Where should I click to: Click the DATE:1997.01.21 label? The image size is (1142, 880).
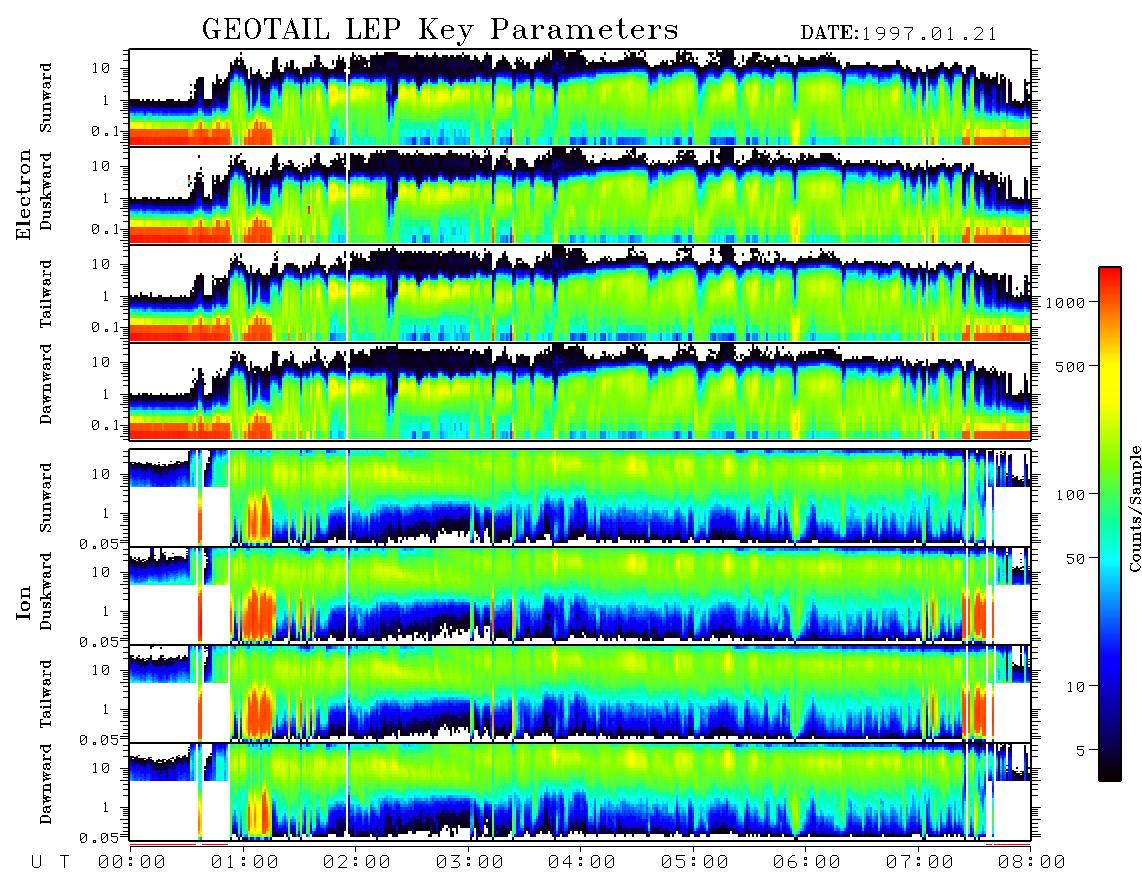pyautogui.click(x=899, y=33)
